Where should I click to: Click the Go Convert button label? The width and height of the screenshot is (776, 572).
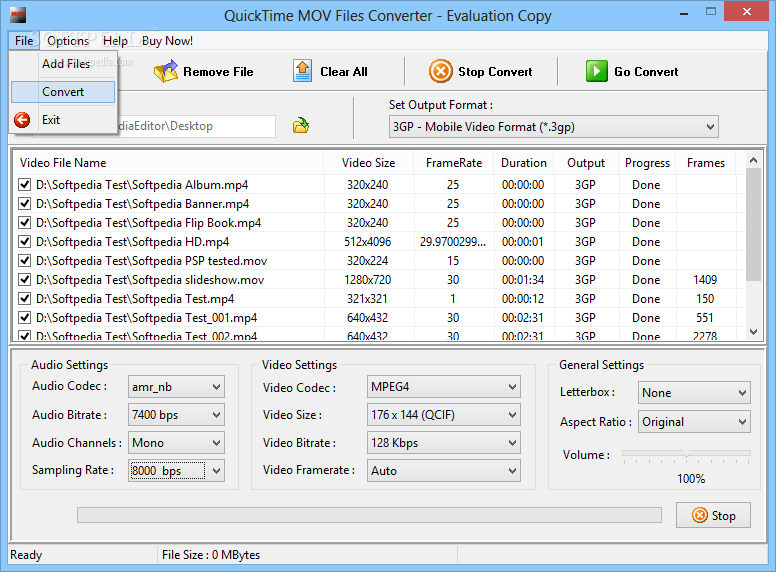coord(646,72)
